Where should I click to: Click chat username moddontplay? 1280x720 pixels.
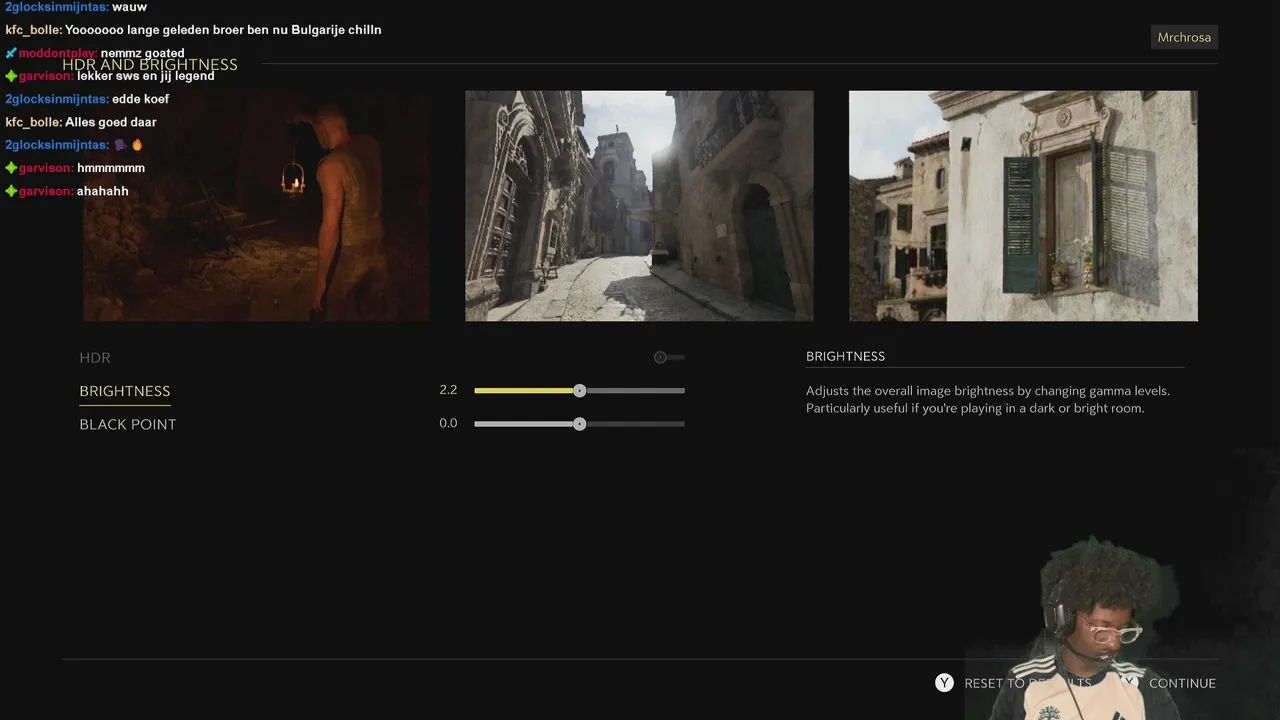(58, 53)
